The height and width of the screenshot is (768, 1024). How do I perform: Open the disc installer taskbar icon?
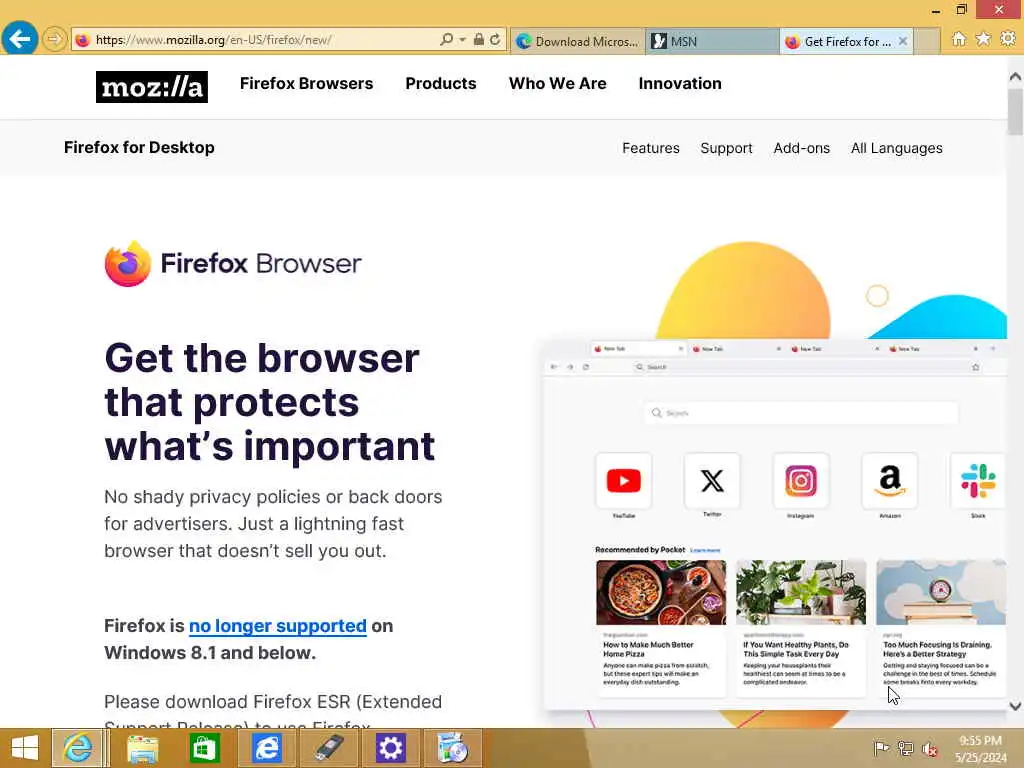coord(453,748)
